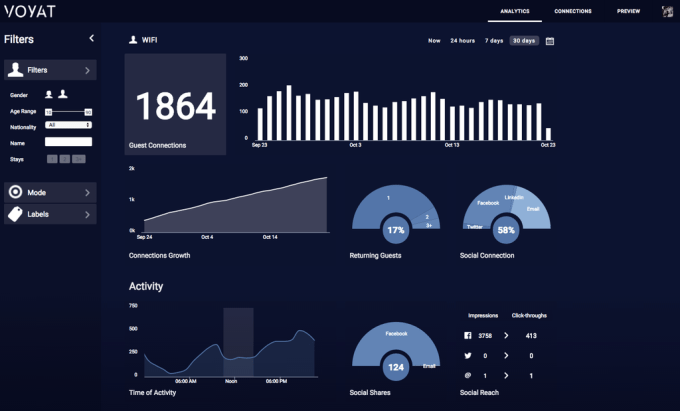Click the 124 Social Shares circle
This screenshot has width=680, height=411.
pos(396,367)
